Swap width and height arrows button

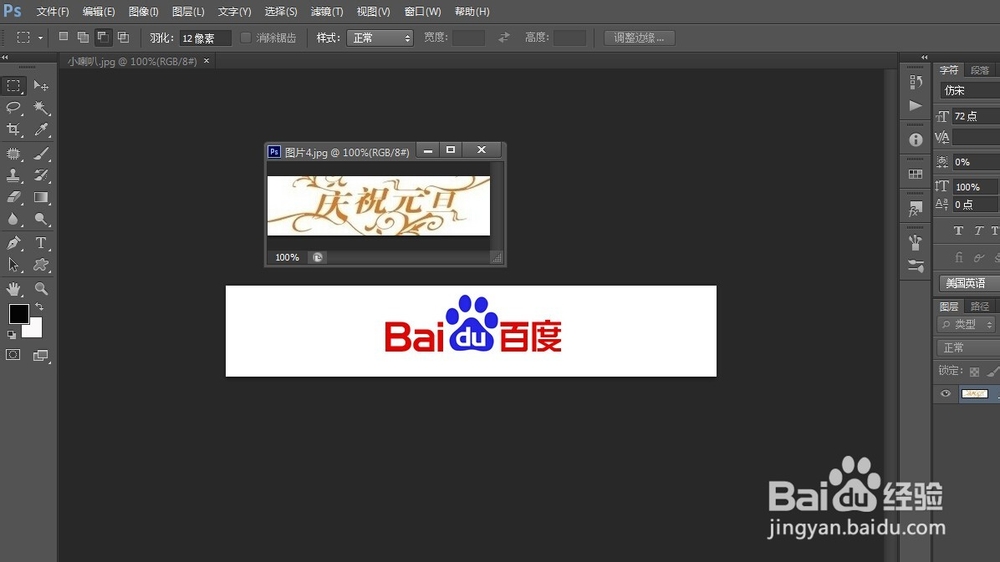point(504,38)
